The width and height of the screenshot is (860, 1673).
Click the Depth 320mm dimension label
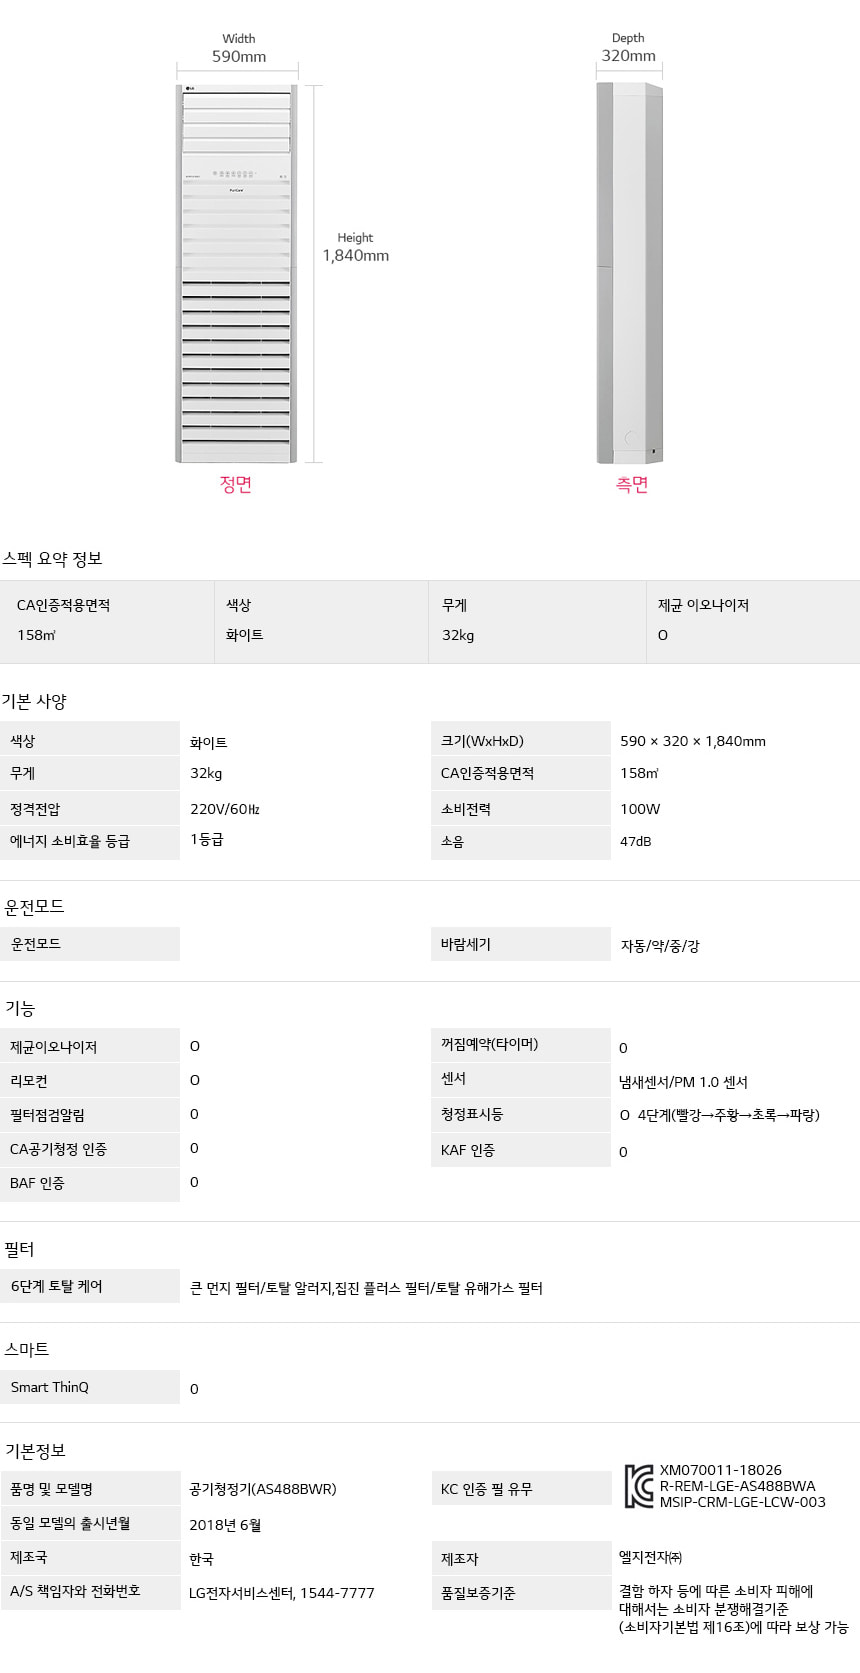point(628,48)
